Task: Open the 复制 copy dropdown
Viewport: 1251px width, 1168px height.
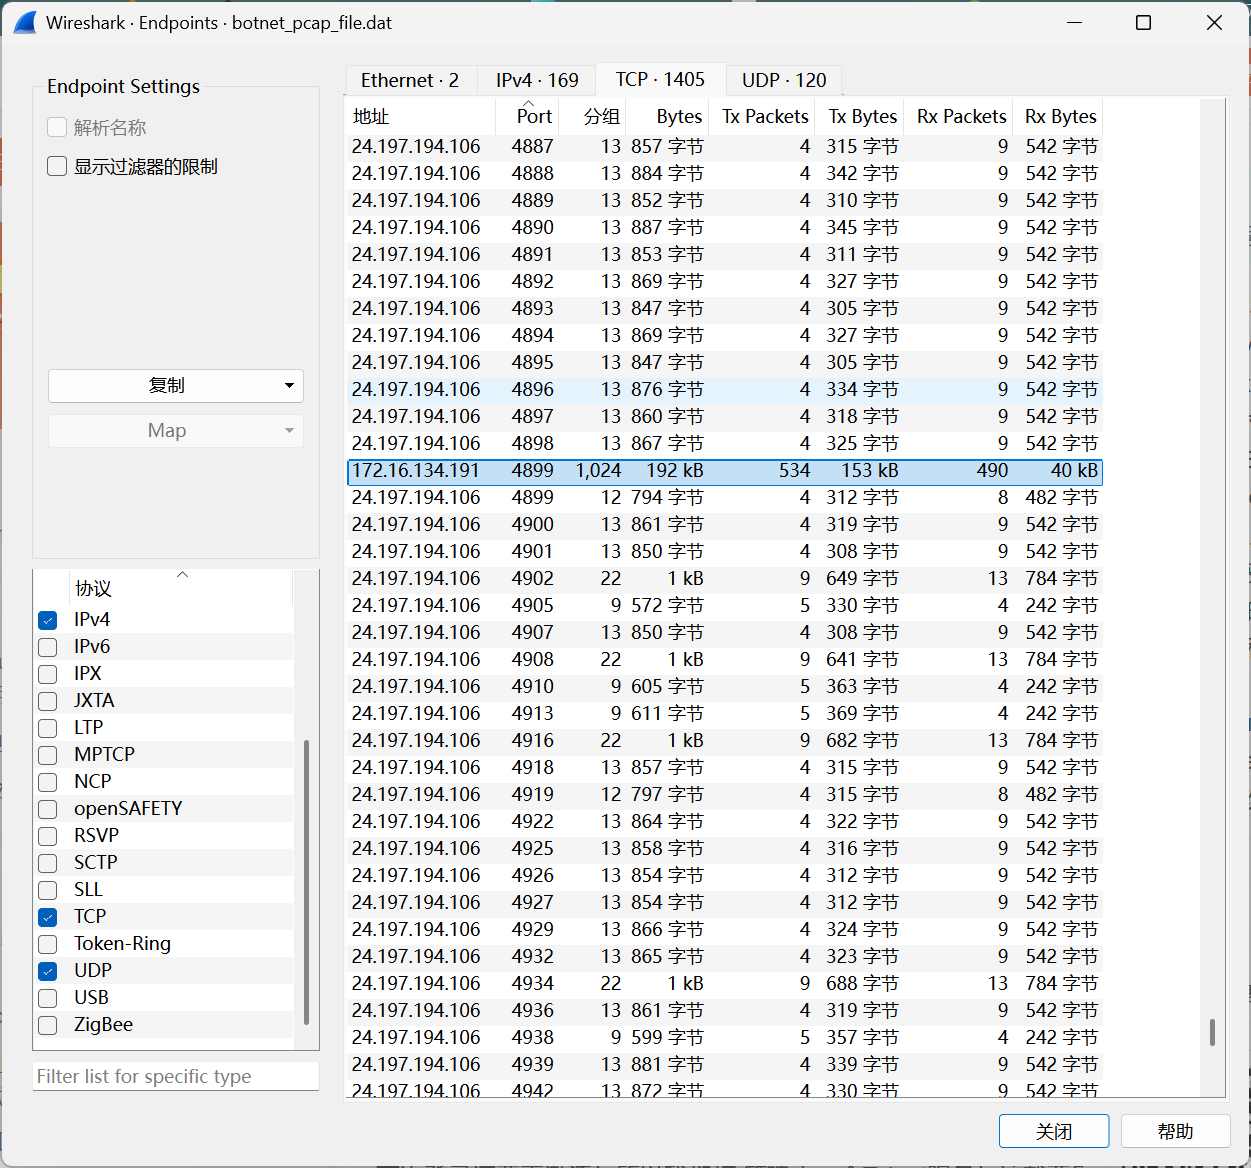Action: coord(176,386)
